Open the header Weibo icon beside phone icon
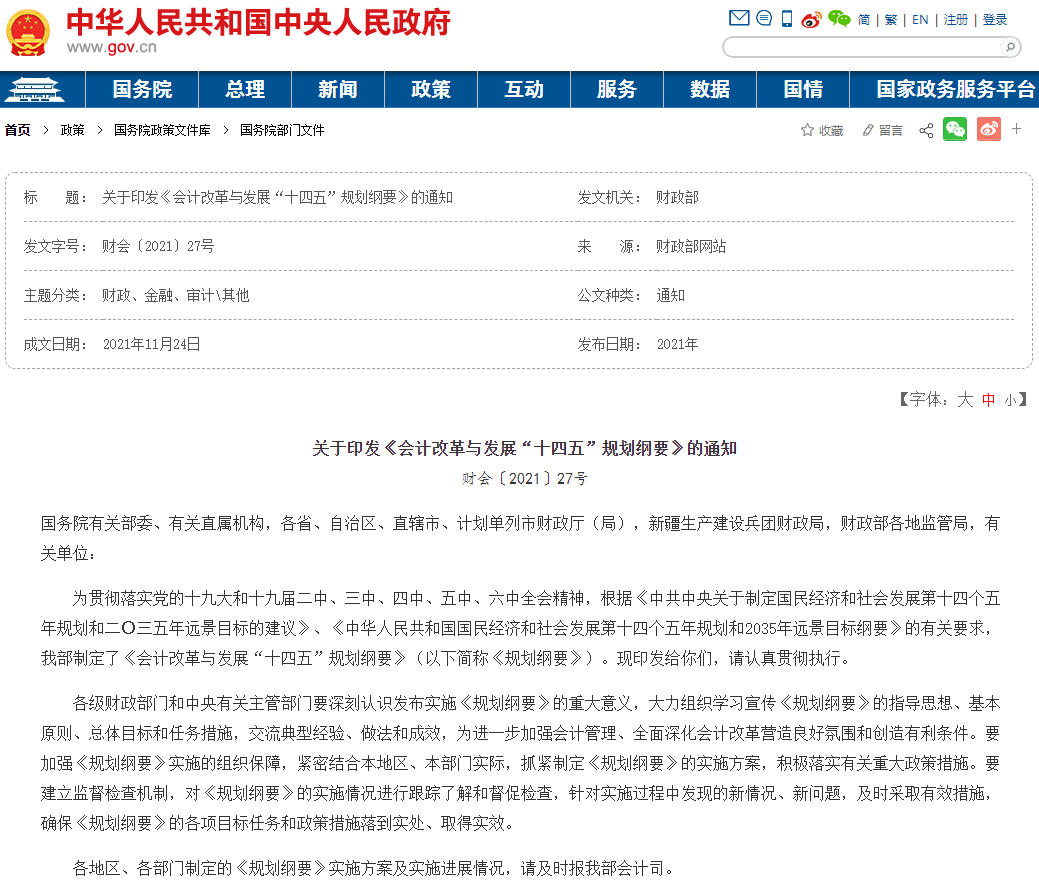Image resolution: width=1039 pixels, height=880 pixels. pos(811,19)
